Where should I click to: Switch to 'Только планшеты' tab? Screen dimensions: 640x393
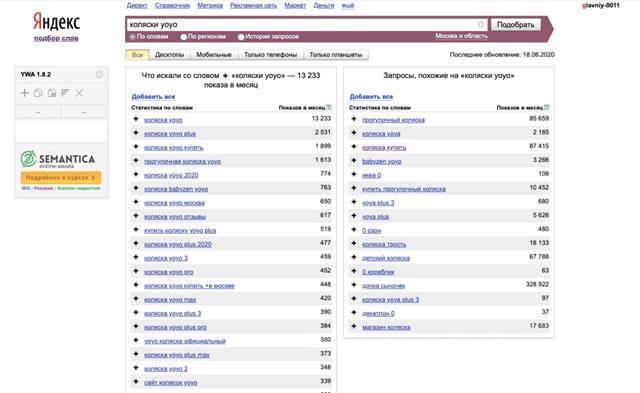click(336, 55)
